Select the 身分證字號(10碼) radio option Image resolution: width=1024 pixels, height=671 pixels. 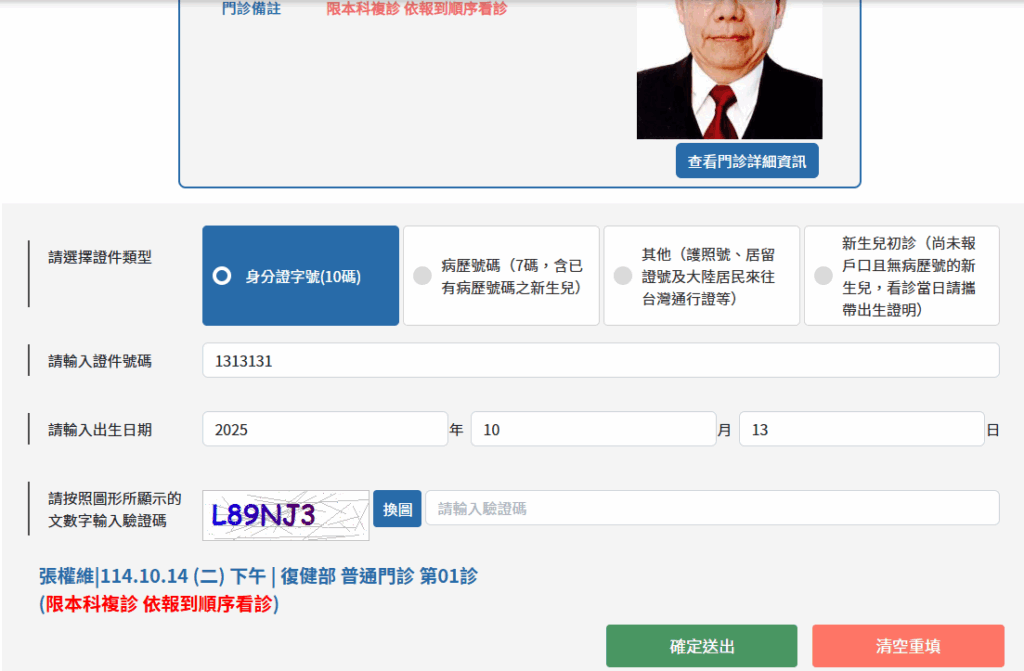click(222, 276)
